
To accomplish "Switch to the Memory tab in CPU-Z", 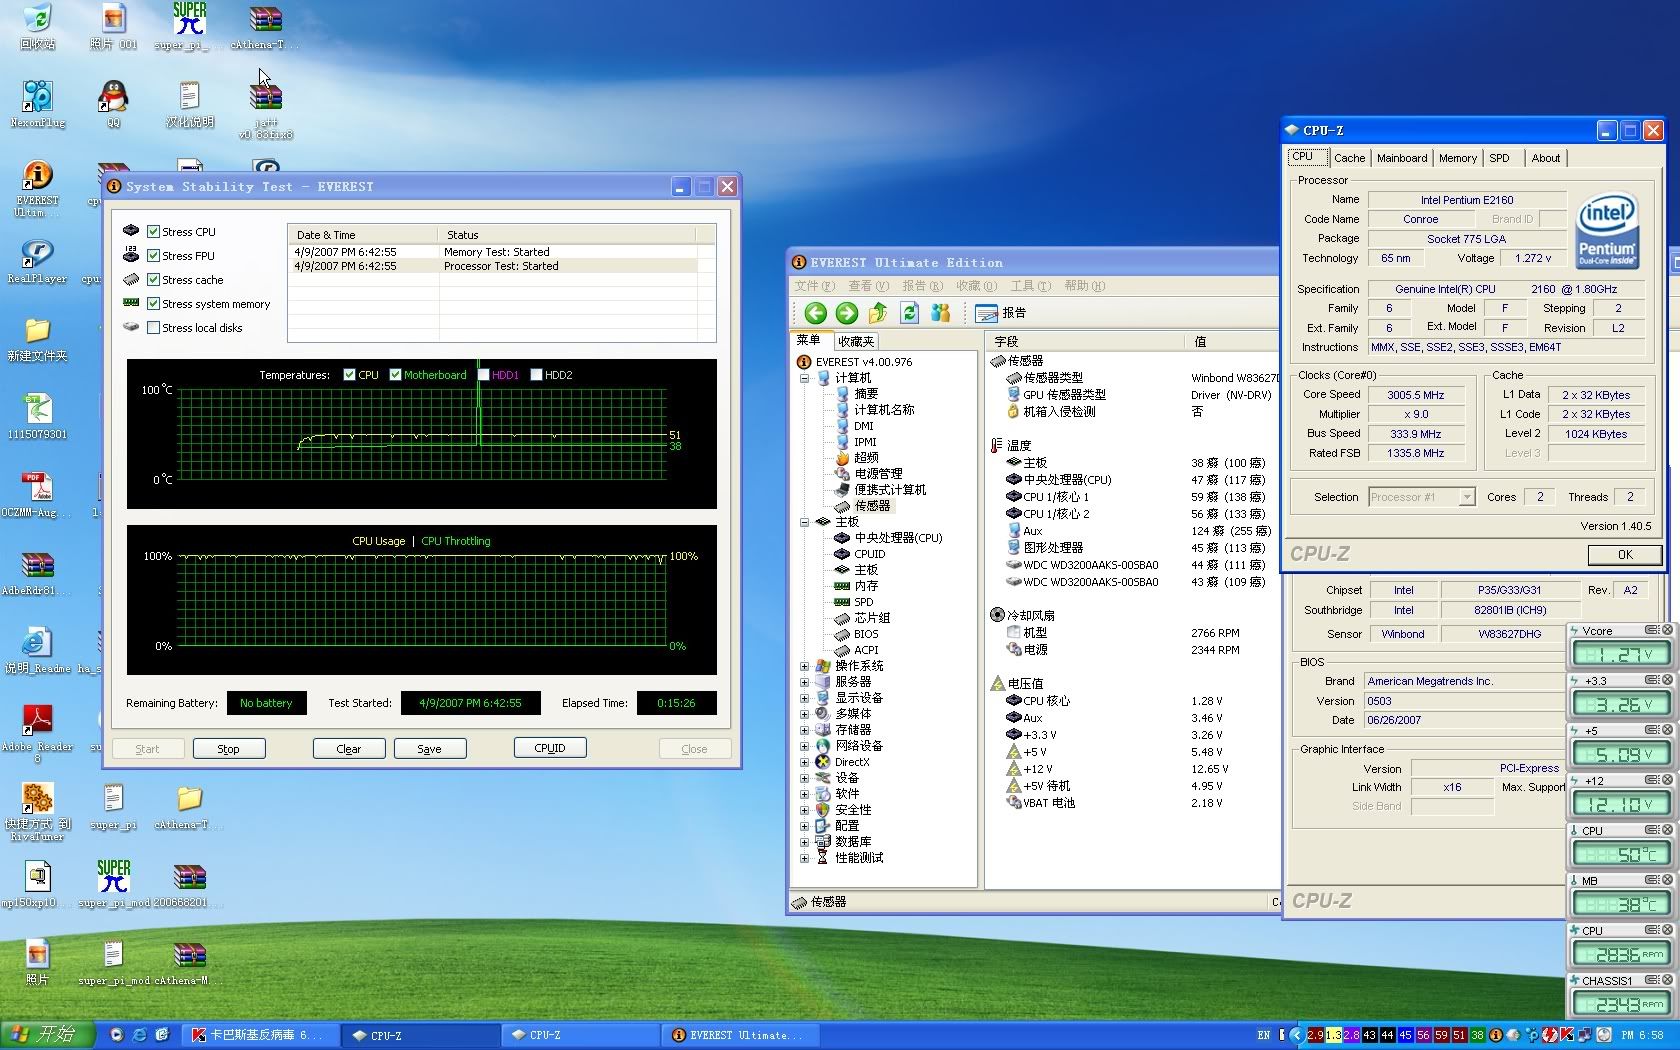I will click(x=1457, y=158).
